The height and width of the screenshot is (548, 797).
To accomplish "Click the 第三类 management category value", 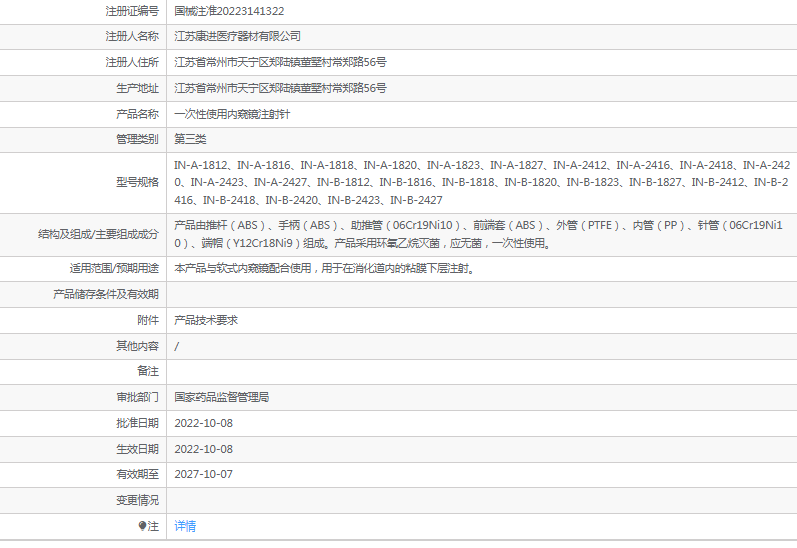I will tap(190, 139).
